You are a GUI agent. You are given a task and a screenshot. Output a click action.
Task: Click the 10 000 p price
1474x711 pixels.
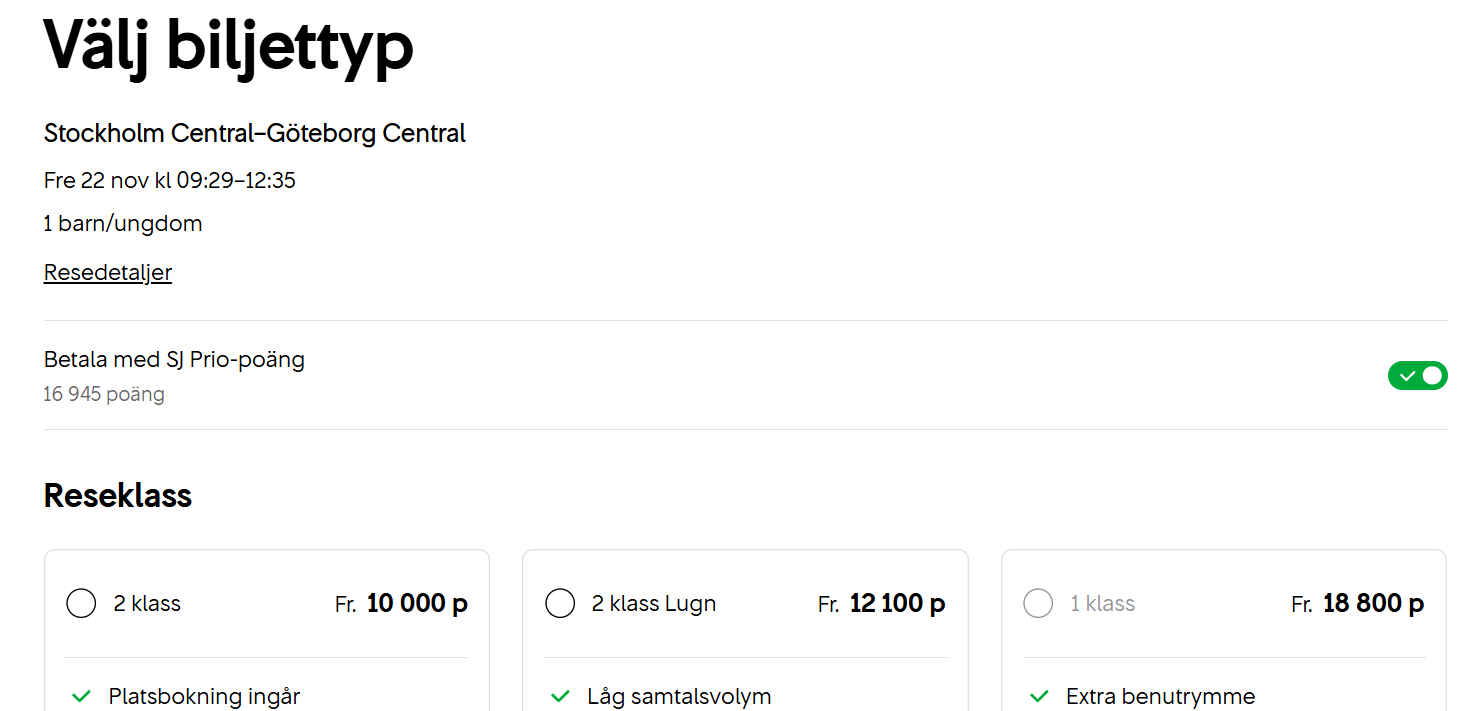click(417, 604)
